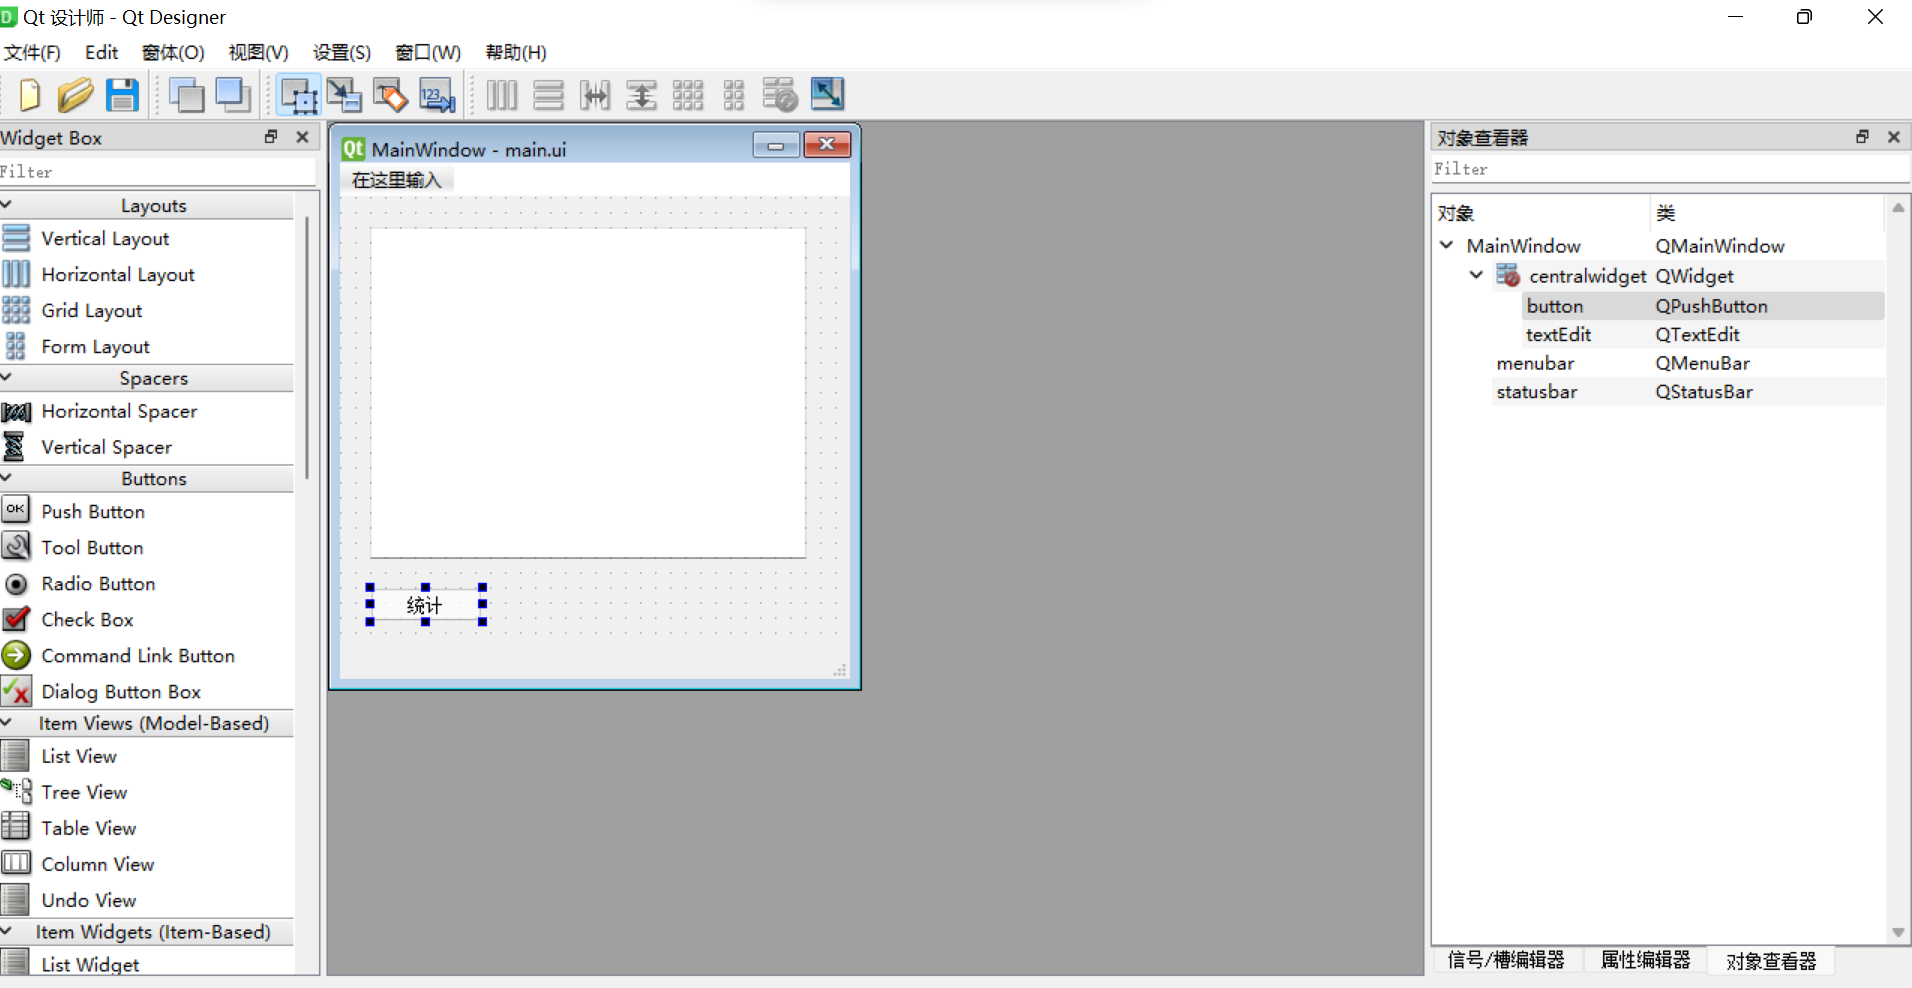Open an existing form
The image size is (1912, 988).
76,94
